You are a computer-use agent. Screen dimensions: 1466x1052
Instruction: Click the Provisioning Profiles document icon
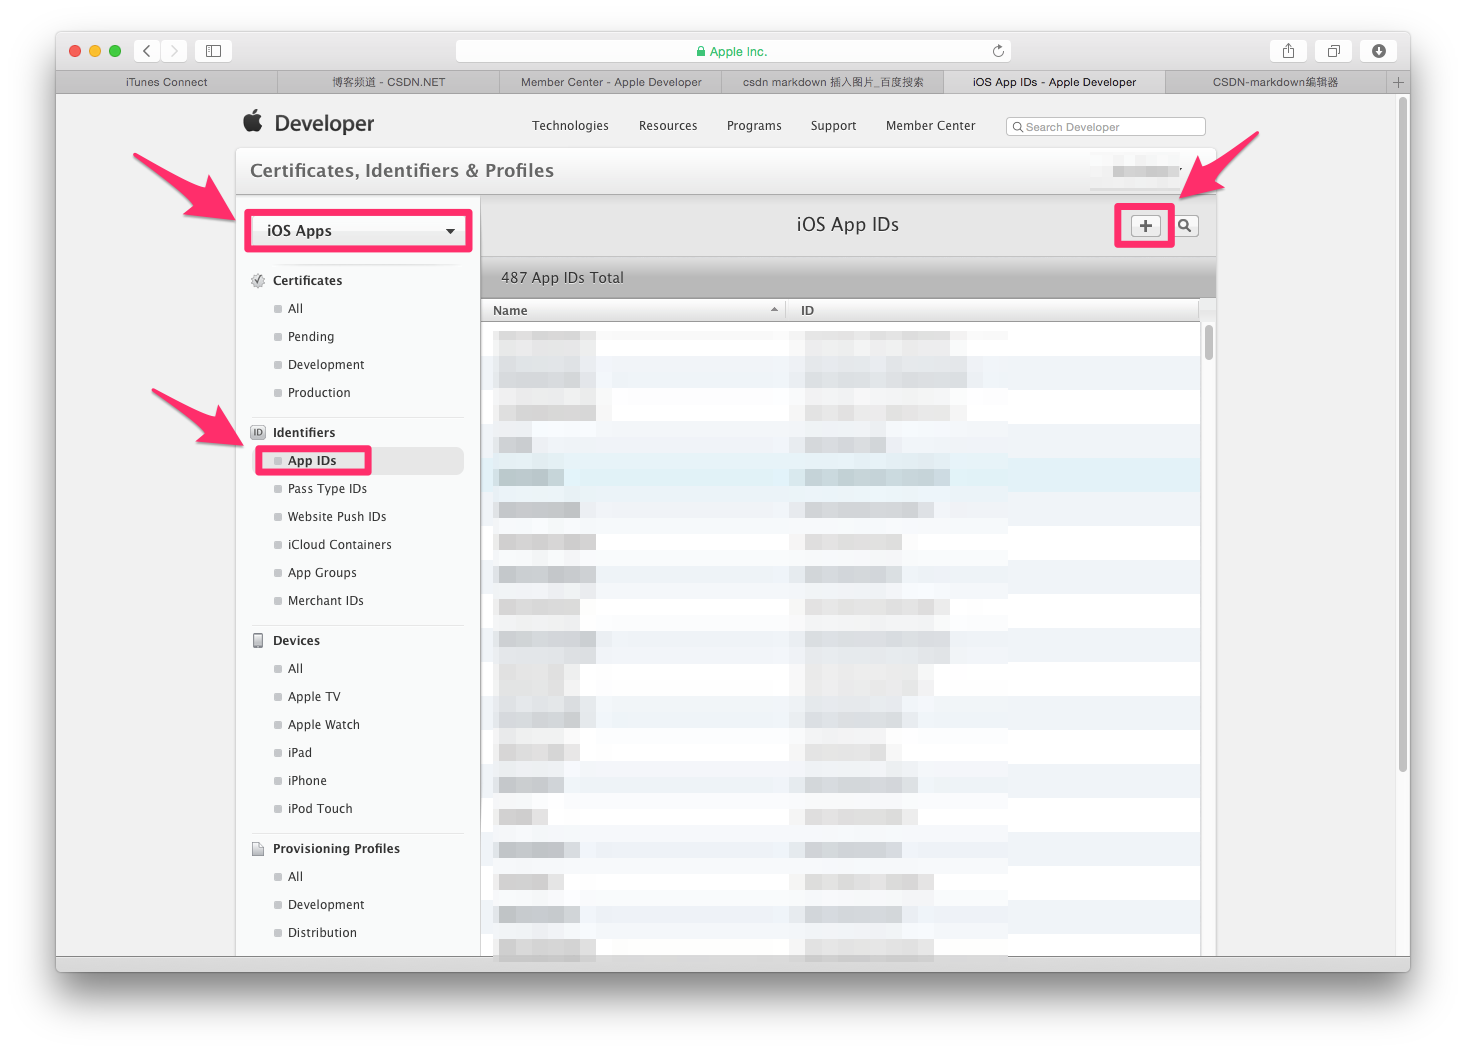click(258, 849)
